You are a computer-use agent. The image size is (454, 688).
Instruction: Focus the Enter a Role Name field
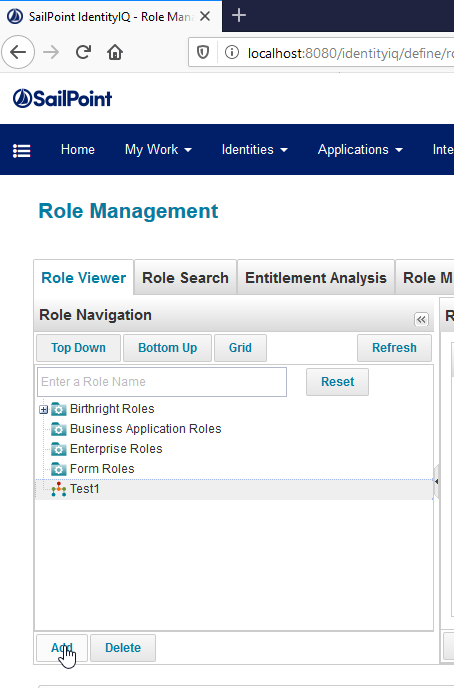point(162,382)
